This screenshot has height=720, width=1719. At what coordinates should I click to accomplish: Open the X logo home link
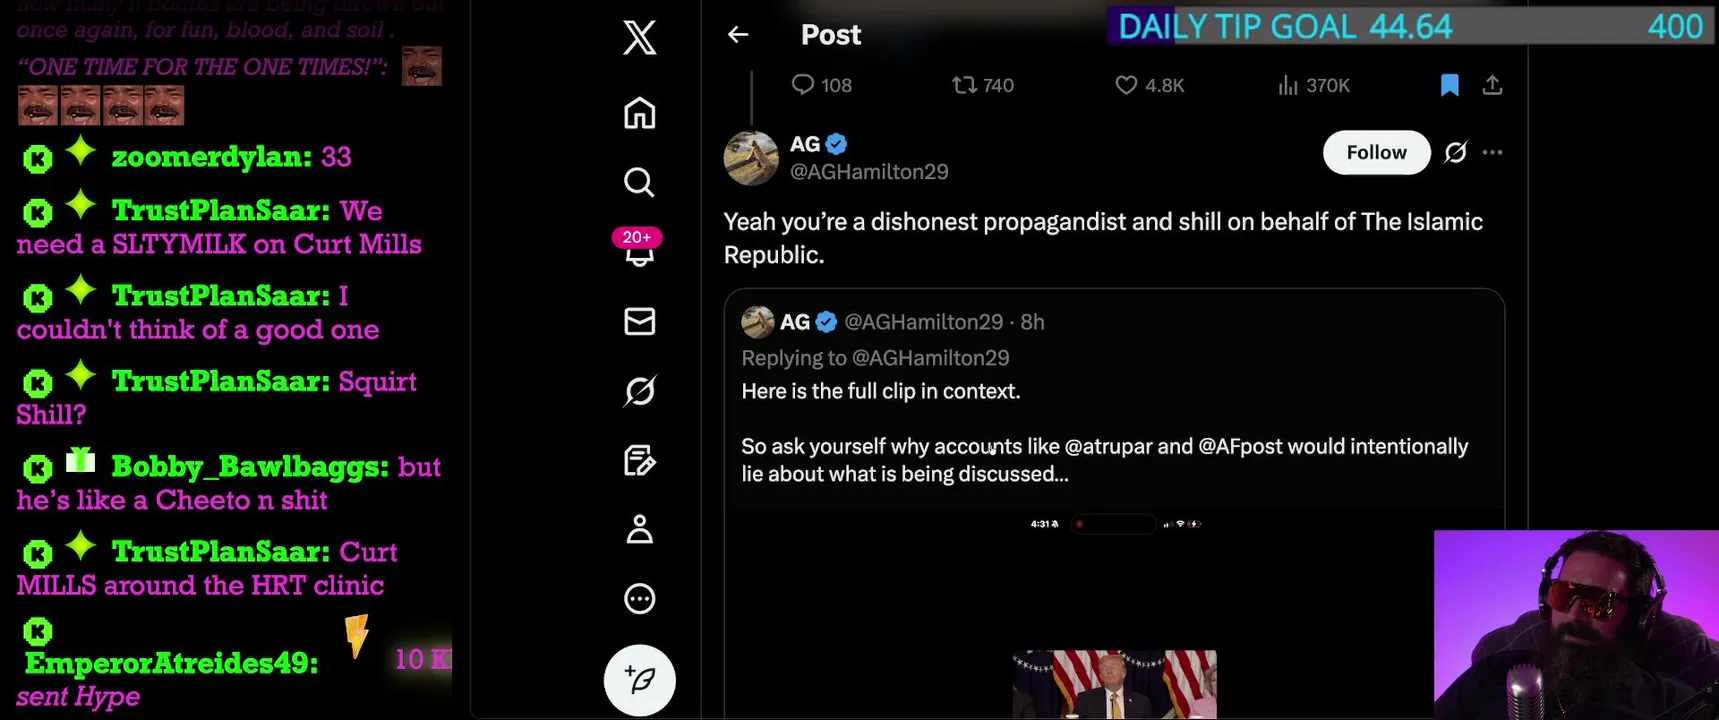640,38
